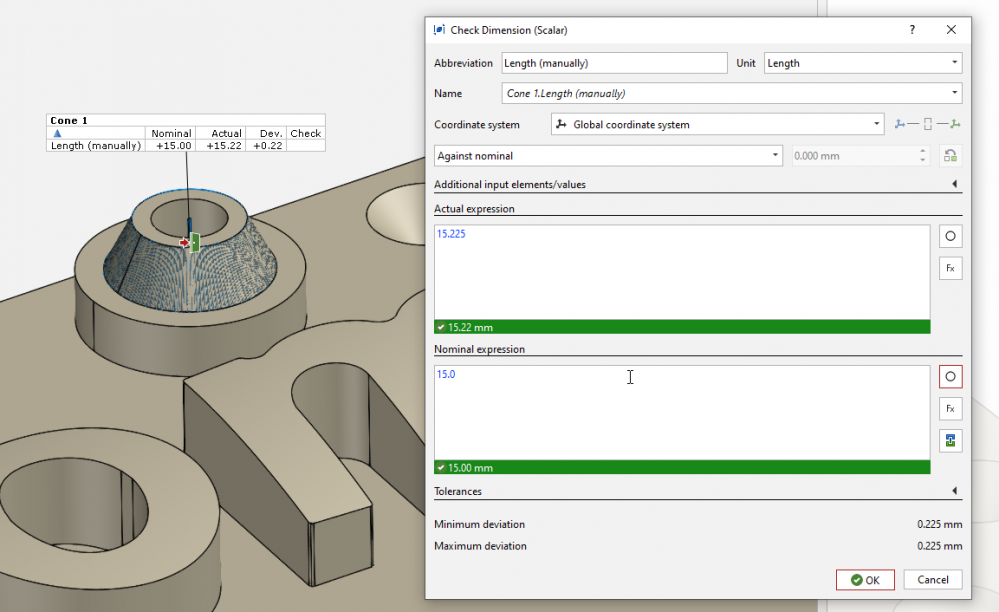Click the Fx button beside Actual expression

click(950, 268)
